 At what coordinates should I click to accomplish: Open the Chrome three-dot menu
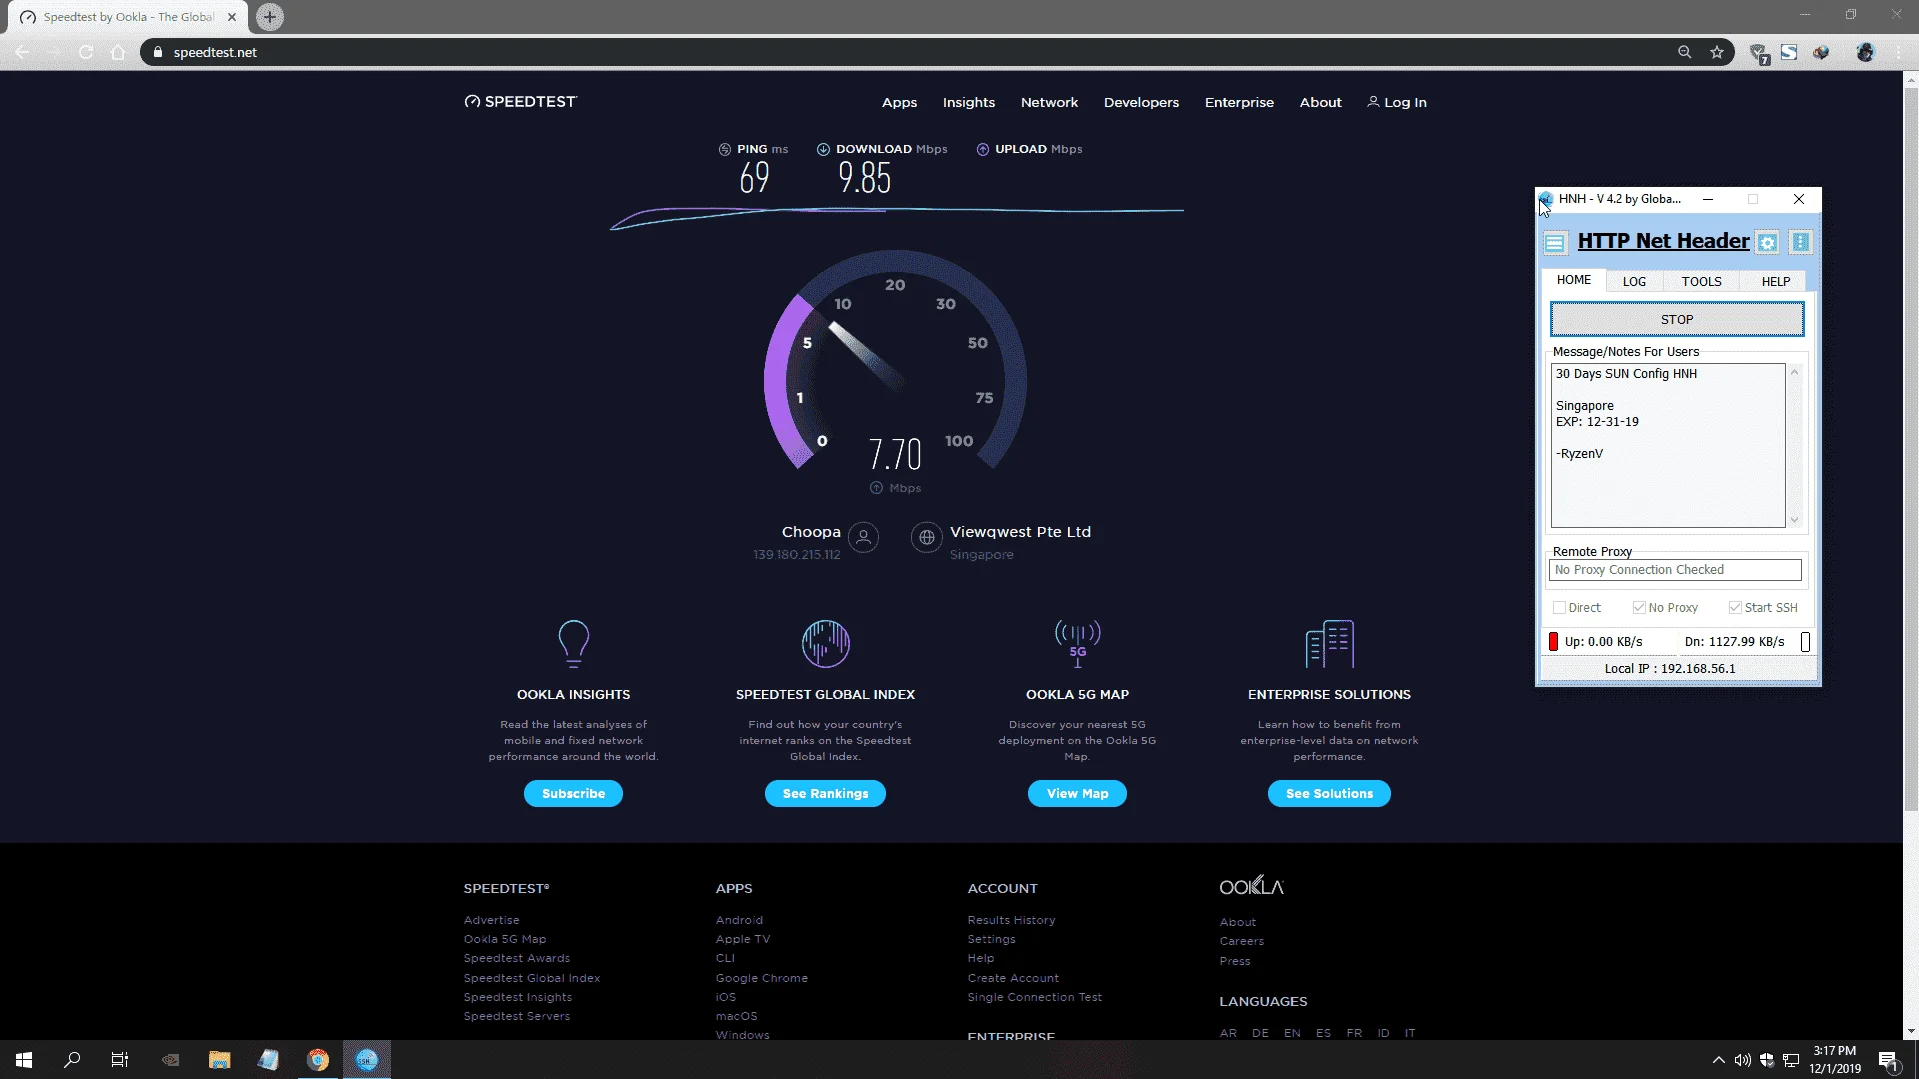[1898, 52]
